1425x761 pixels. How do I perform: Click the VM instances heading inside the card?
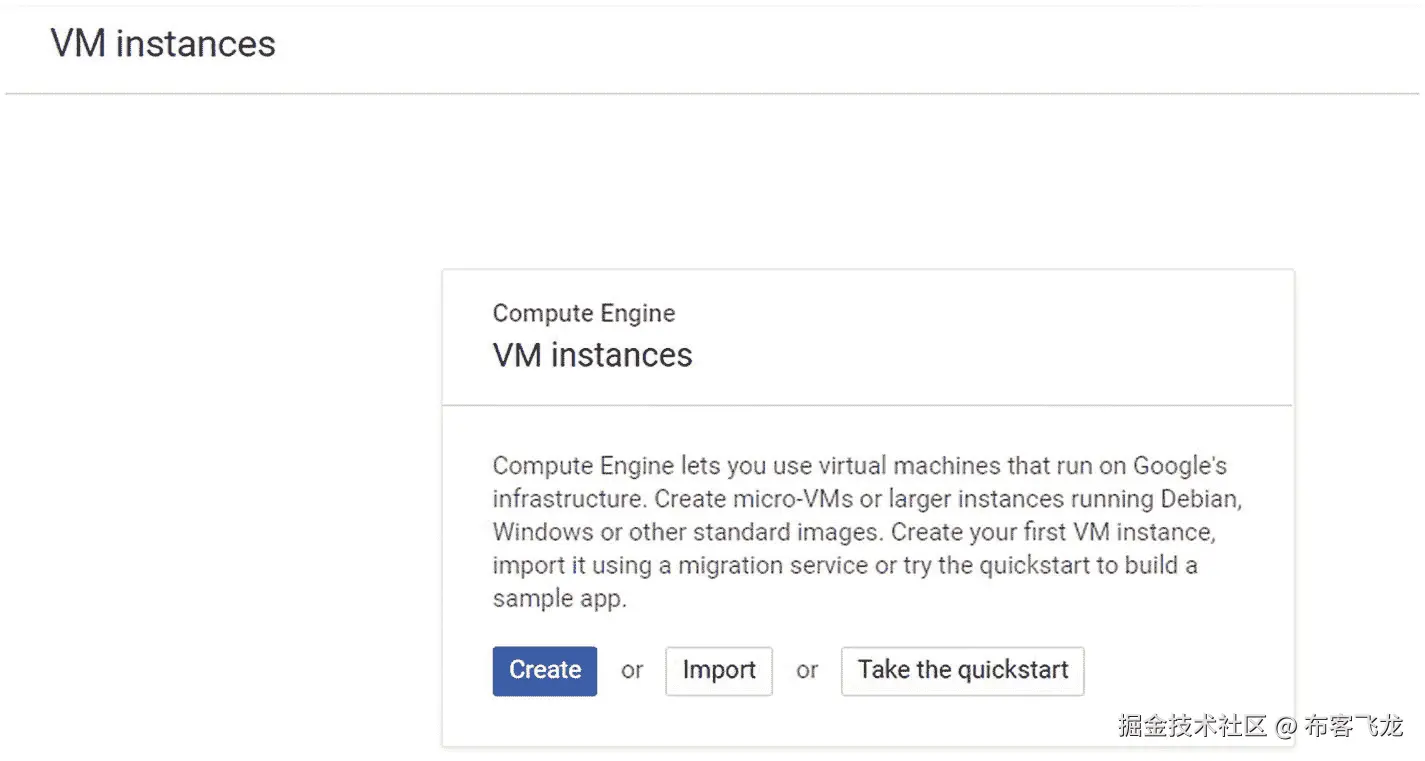click(x=592, y=355)
